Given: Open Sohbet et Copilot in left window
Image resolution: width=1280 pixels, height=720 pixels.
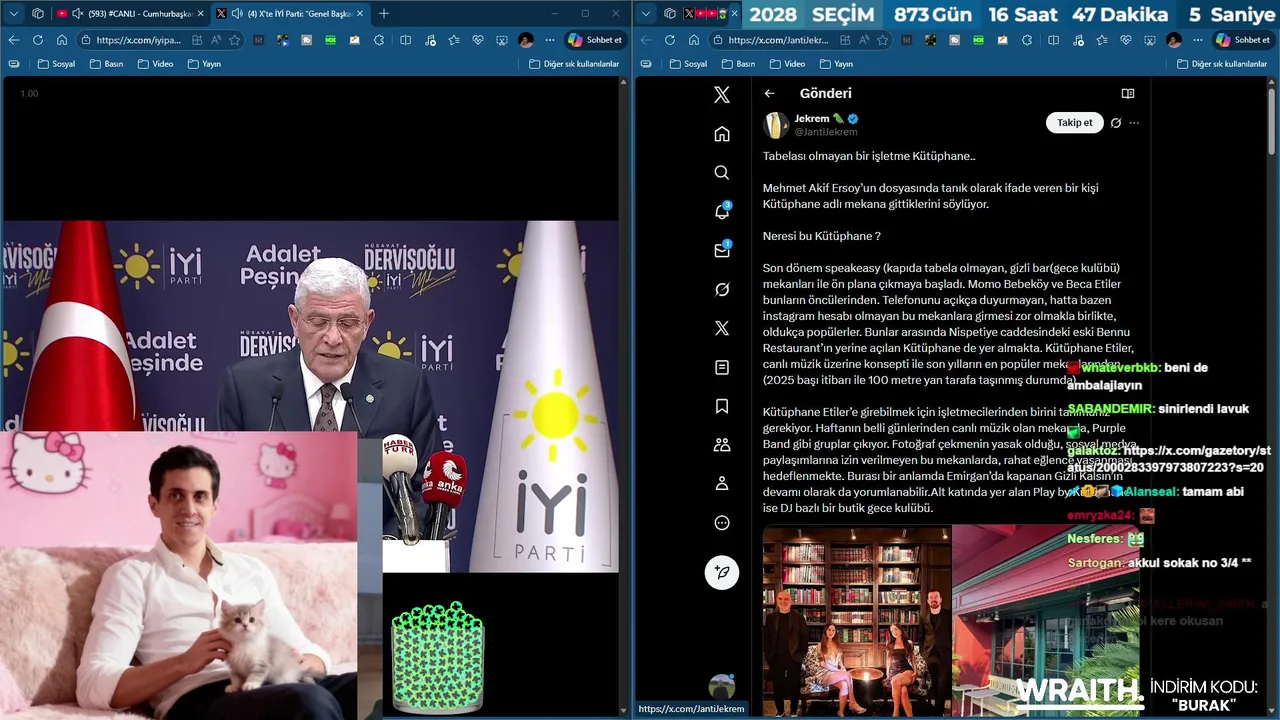Looking at the screenshot, I should (x=596, y=40).
